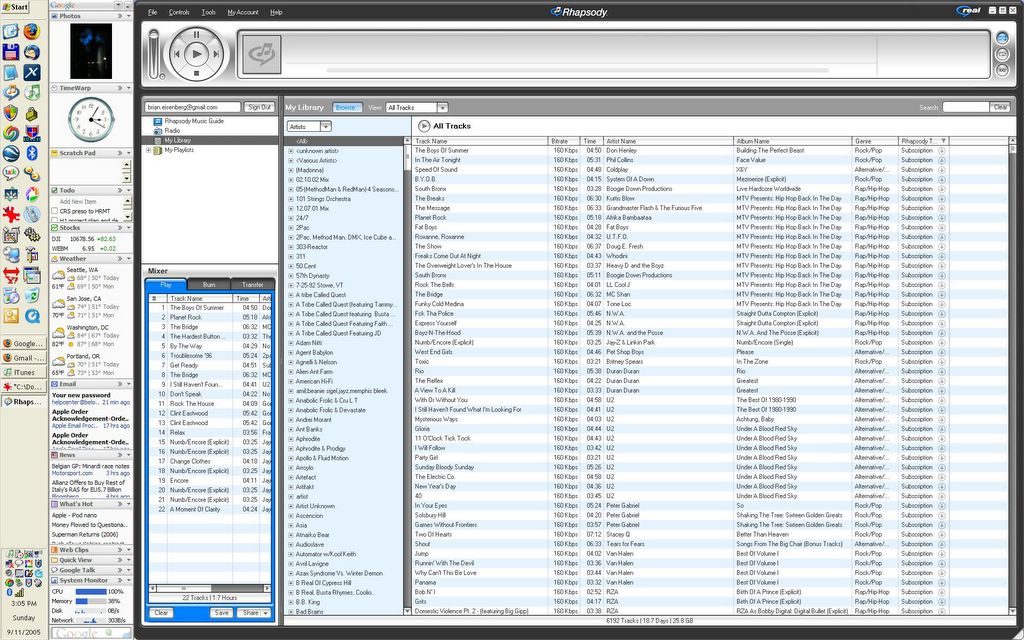Click the track progress bar in player display
This screenshot has height=640, width=1024.
(577, 70)
